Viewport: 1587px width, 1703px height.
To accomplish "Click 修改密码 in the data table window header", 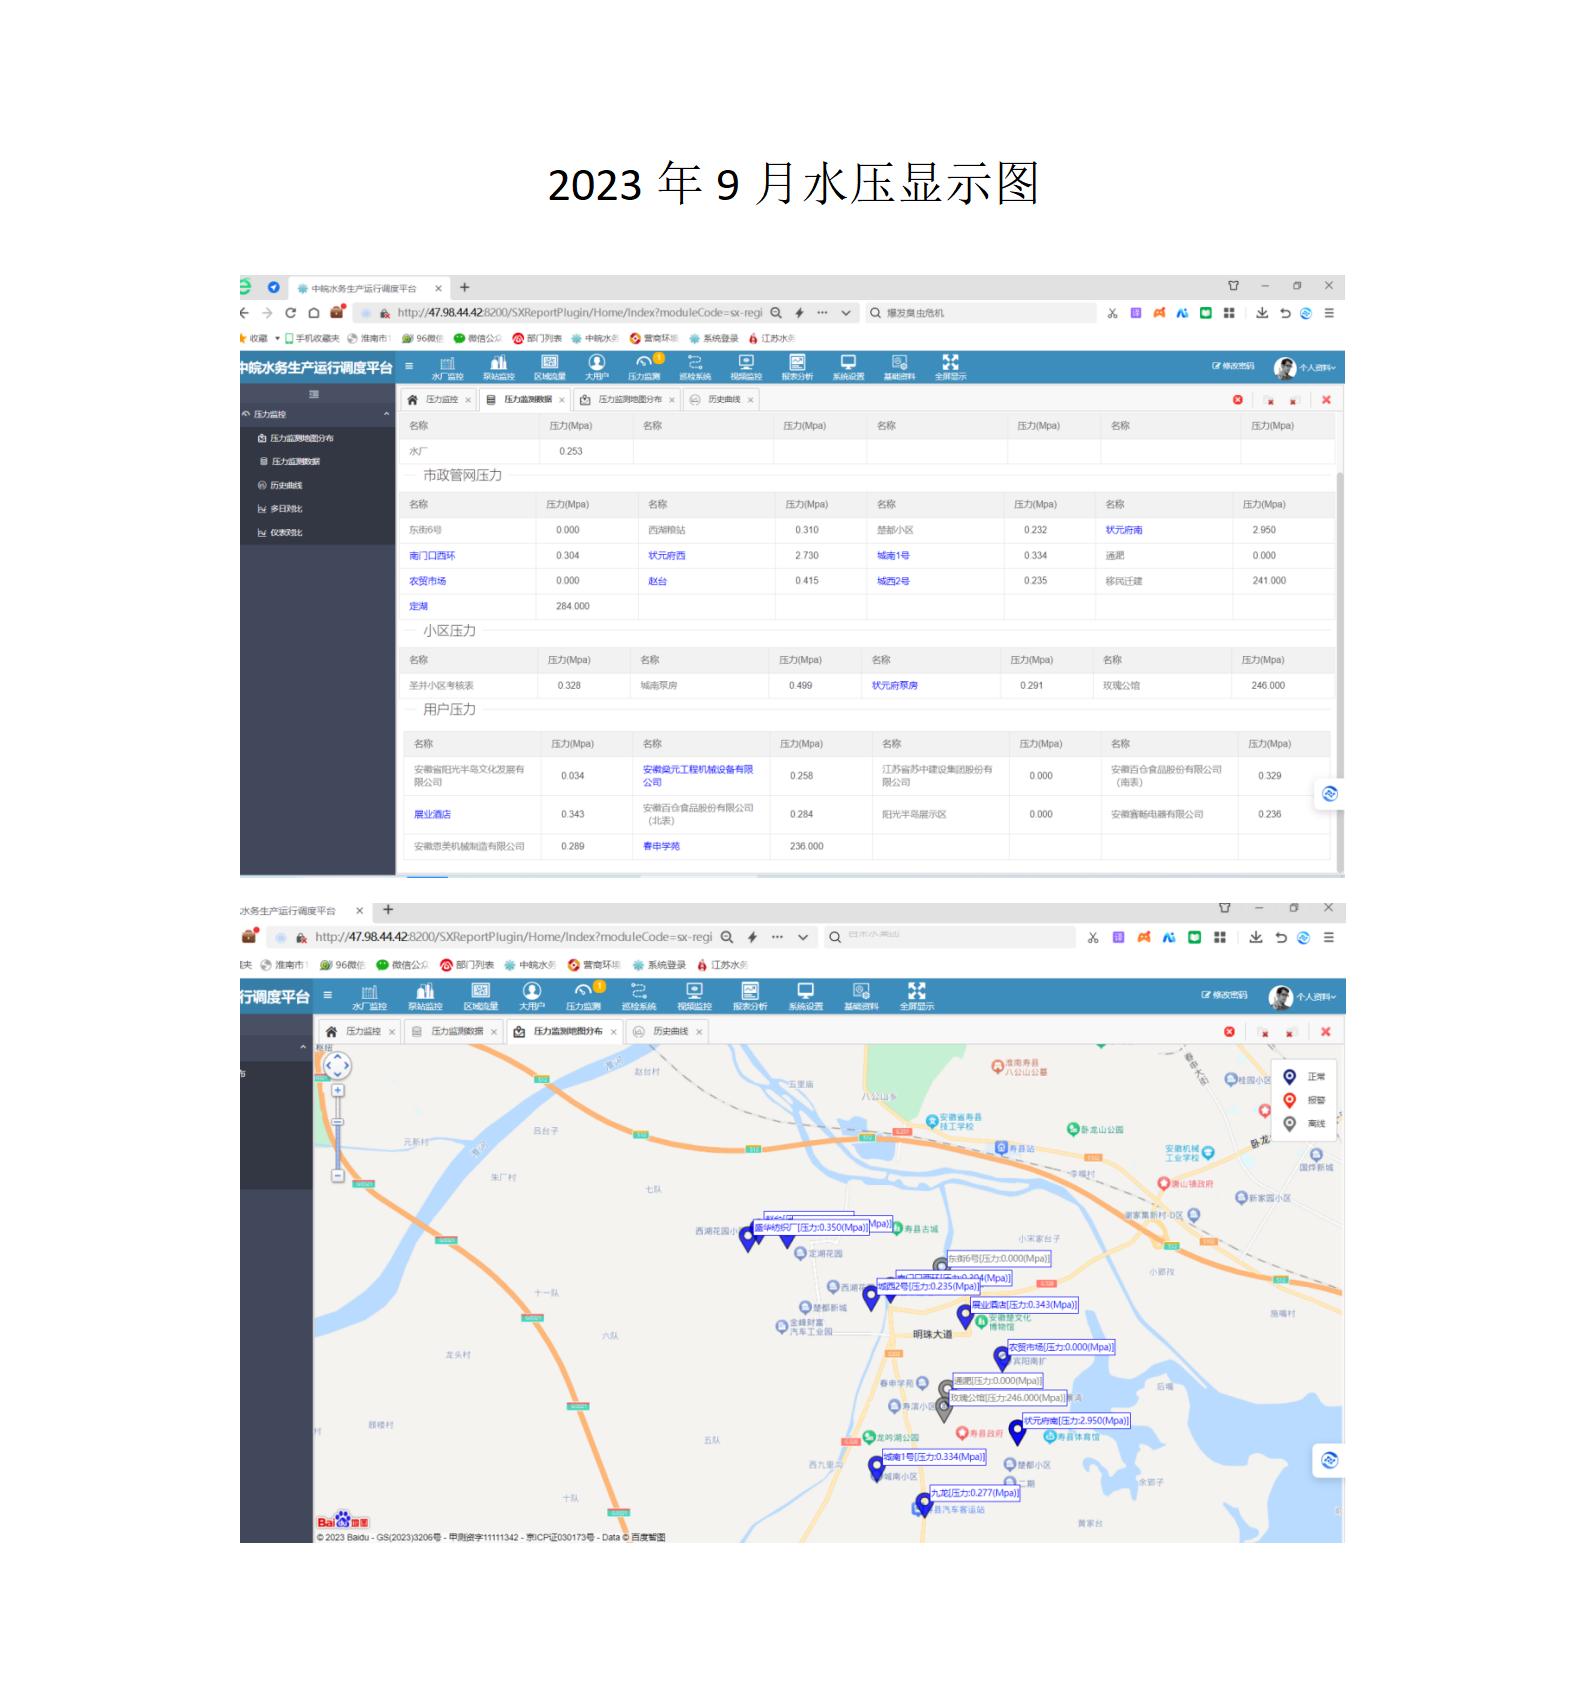I will pos(1233,366).
